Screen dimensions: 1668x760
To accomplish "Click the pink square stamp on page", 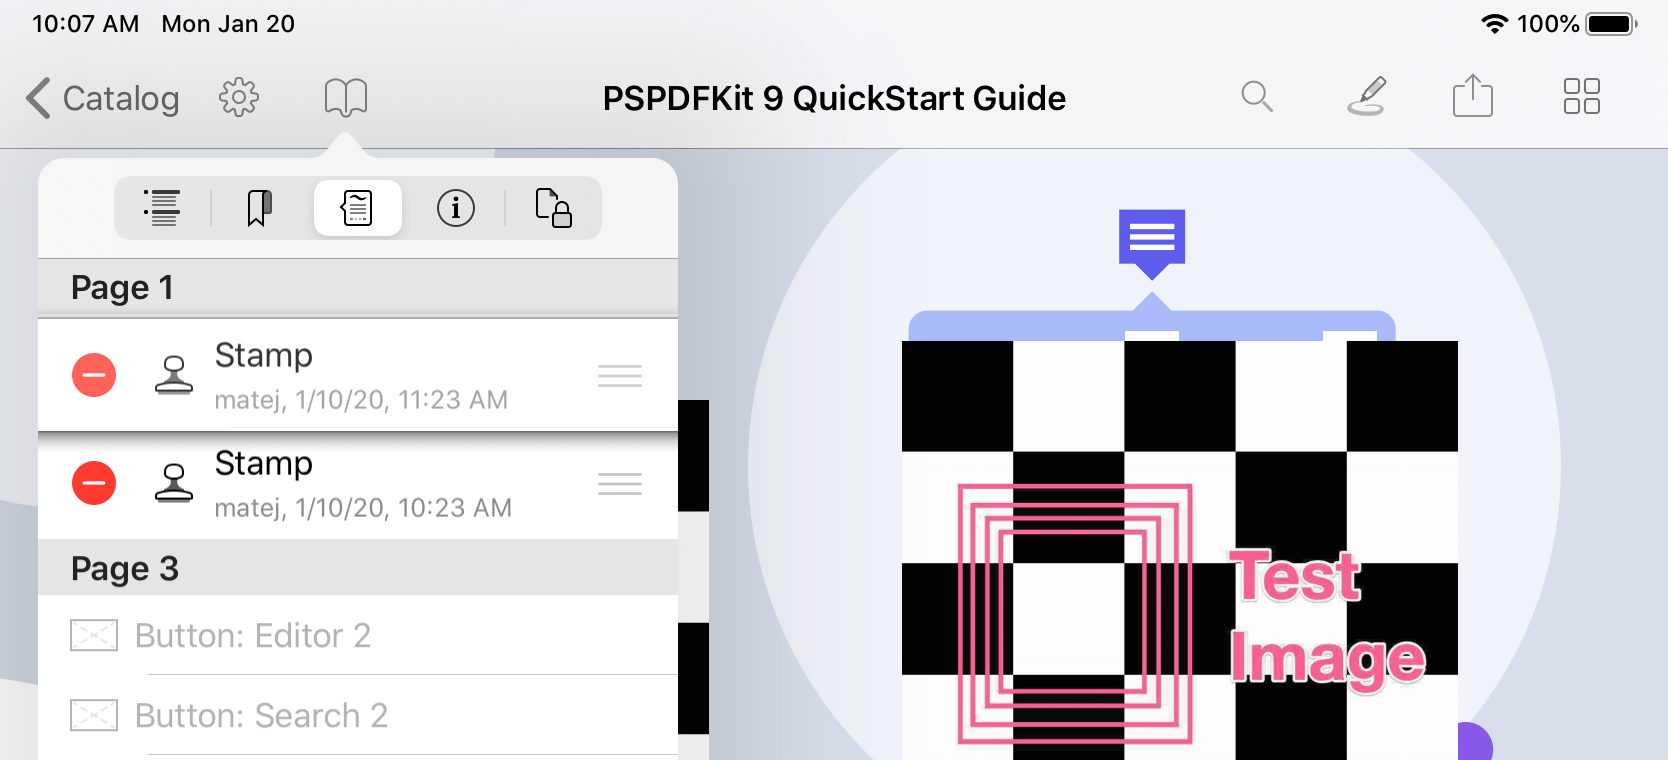I will coord(1075,614).
